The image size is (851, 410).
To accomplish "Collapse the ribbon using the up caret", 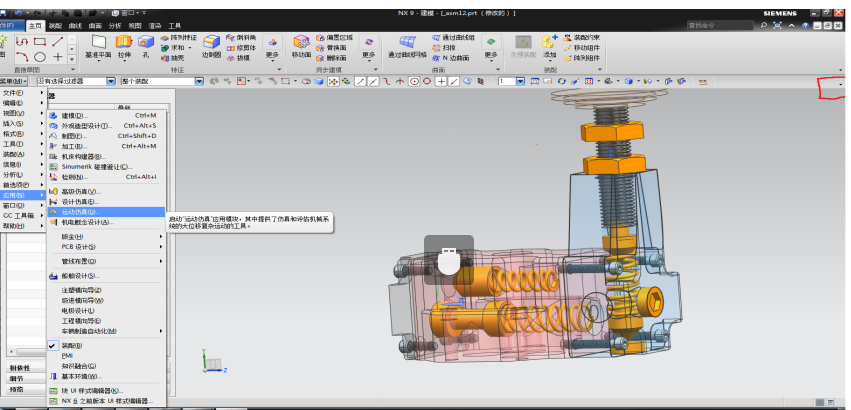I will [x=792, y=25].
